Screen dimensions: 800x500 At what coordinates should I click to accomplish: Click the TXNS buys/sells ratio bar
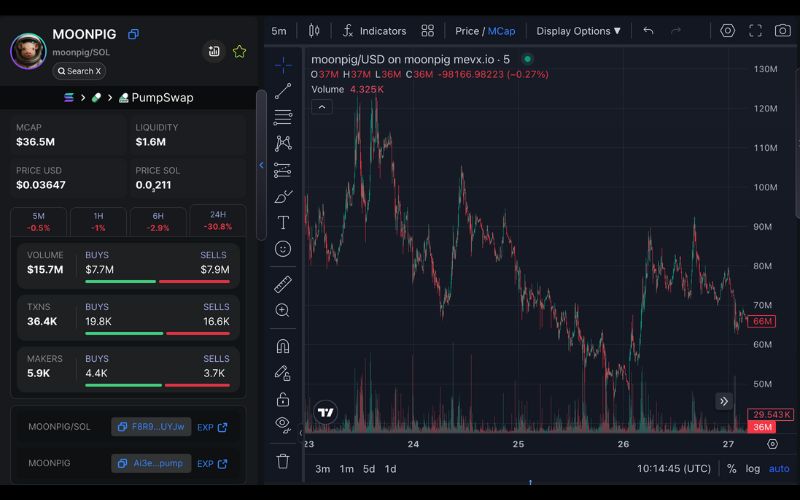pos(157,333)
